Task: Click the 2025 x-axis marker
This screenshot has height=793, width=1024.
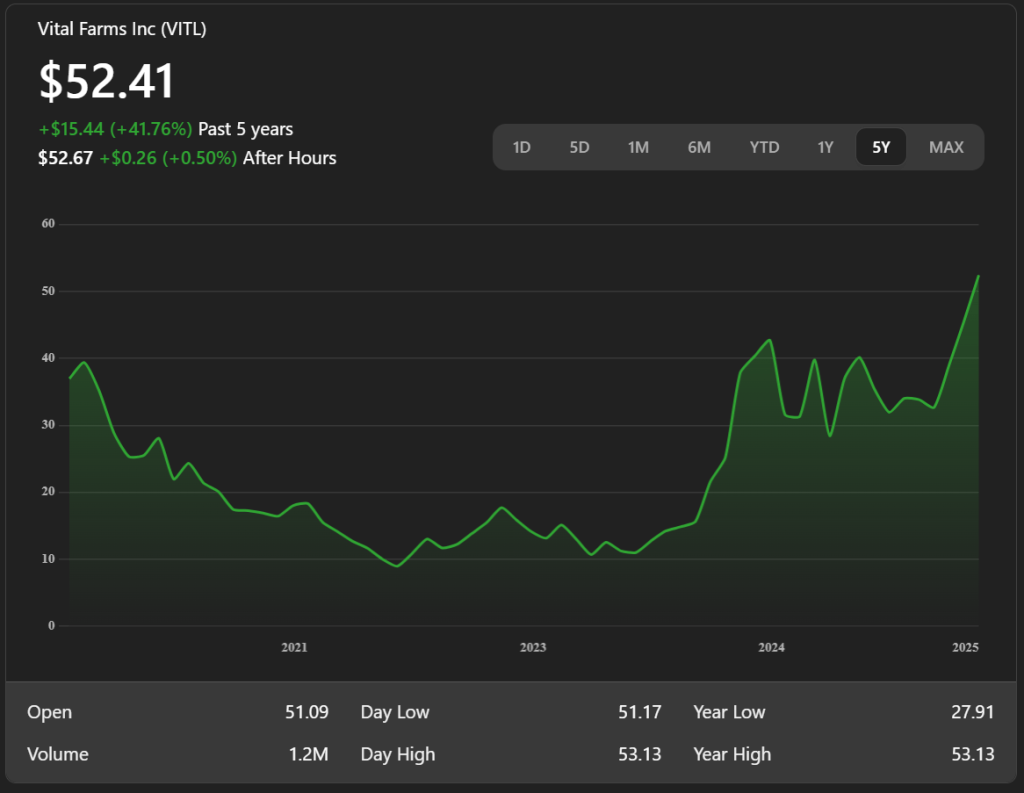Action: pos(965,648)
